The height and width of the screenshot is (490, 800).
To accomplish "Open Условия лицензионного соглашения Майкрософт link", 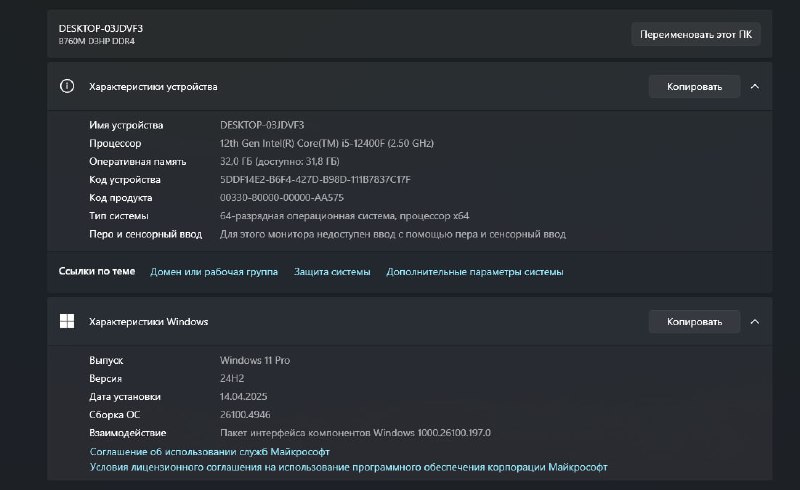I will pos(348,467).
